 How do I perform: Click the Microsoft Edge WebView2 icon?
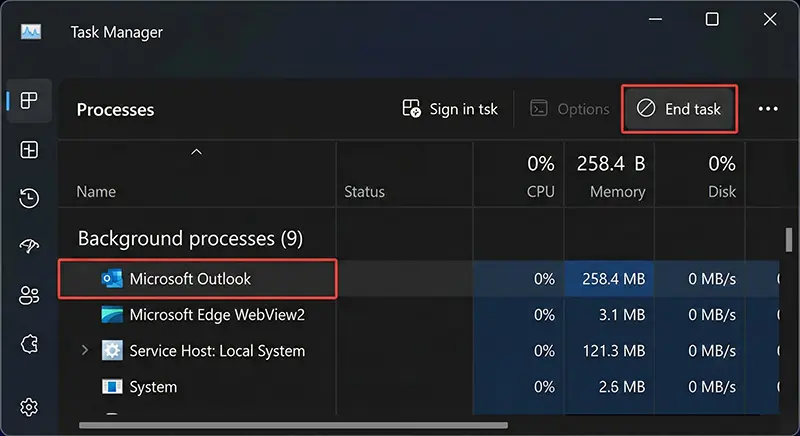pyautogui.click(x=112, y=315)
